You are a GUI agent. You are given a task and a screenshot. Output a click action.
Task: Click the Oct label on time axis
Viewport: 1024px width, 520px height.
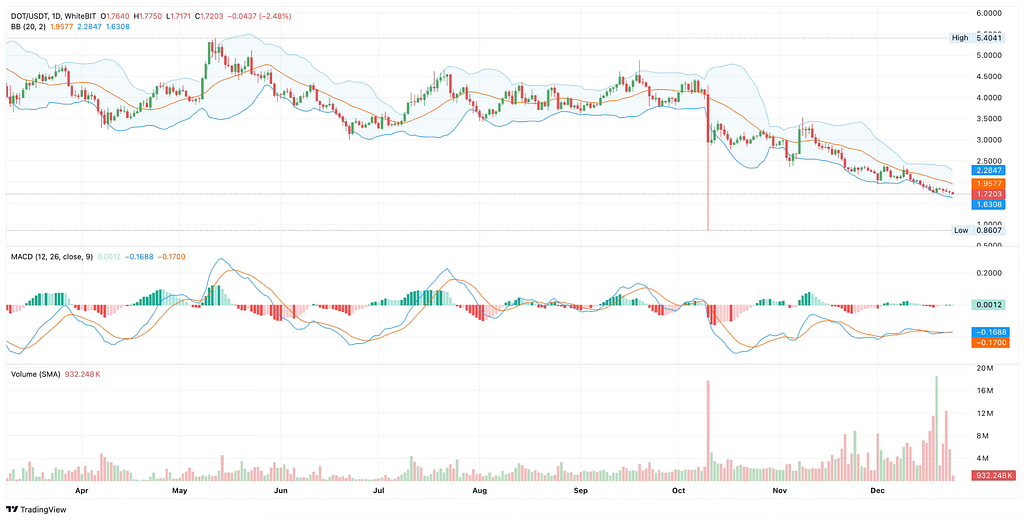678,489
